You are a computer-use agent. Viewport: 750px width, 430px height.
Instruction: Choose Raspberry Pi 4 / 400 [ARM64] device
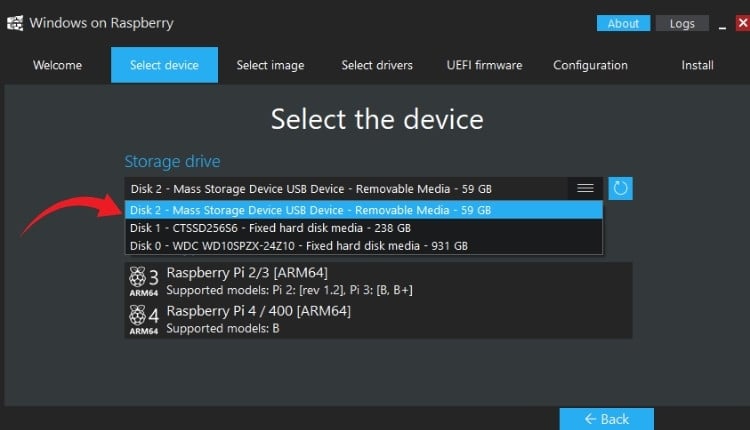pyautogui.click(x=378, y=320)
